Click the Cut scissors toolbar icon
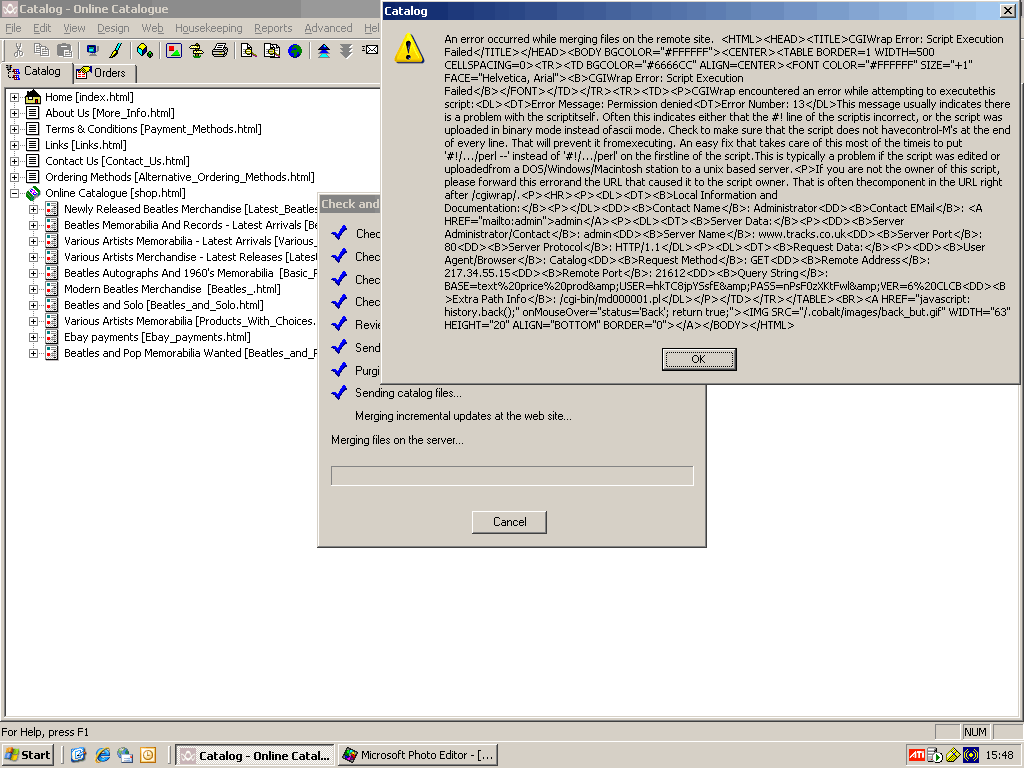Screen dimensions: 1024x768 18,50
